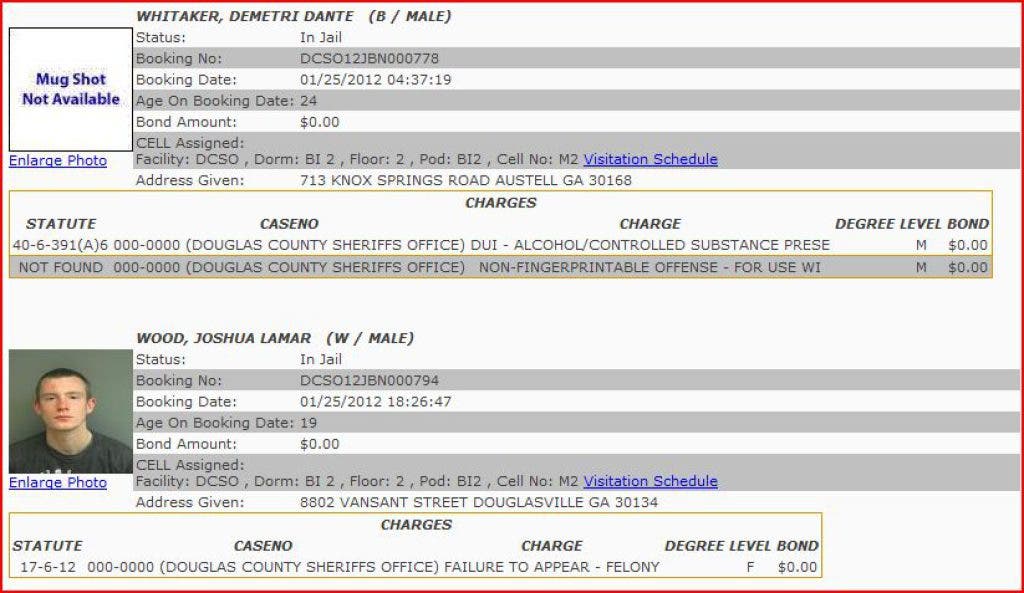Click the heading 'WHITAKER, DEMETRI DANTE'
The height and width of the screenshot is (593, 1024).
tap(245, 16)
